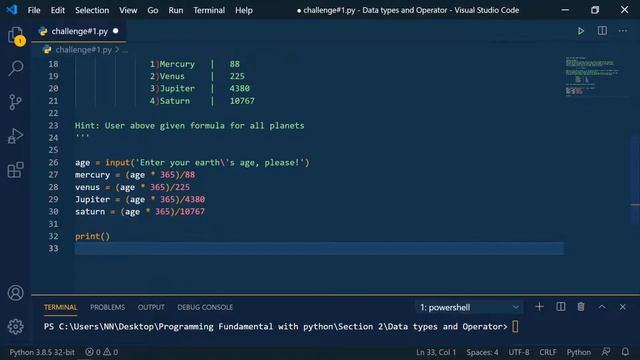Screen dimensions: 640x360
Task: Maximize the terminal panel size
Action: (x=602, y=307)
